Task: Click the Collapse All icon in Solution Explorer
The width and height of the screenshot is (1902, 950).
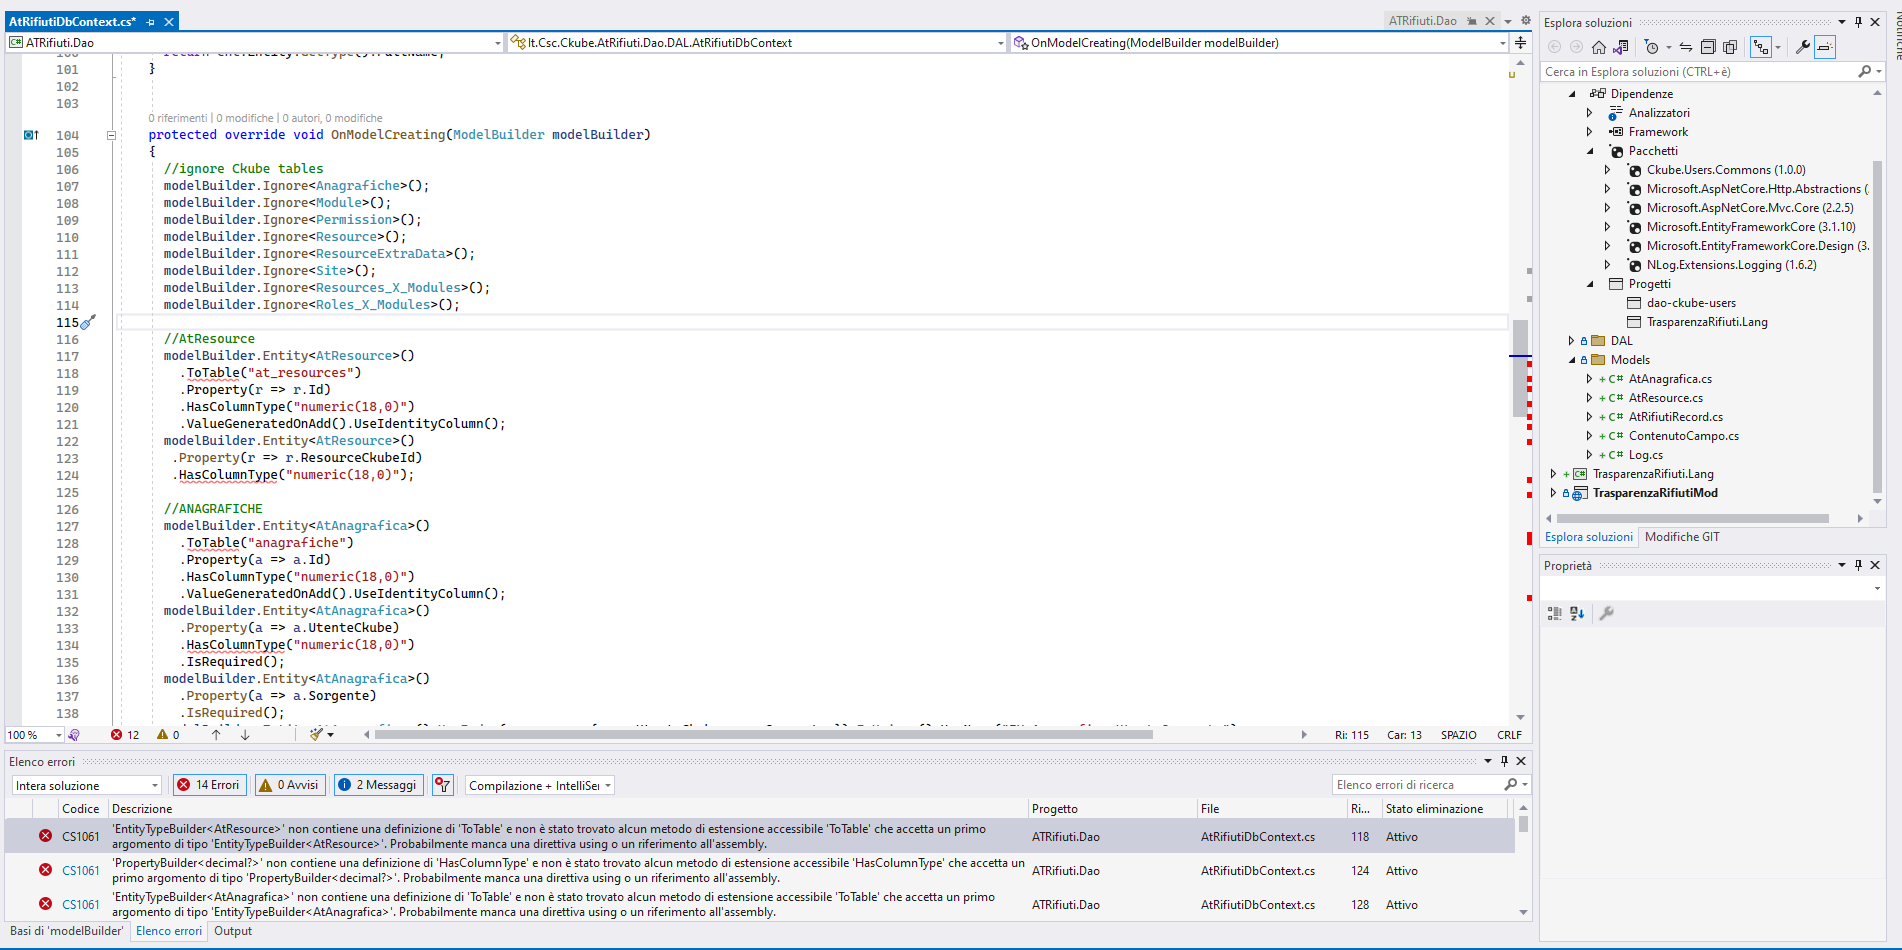Action: tap(1708, 47)
